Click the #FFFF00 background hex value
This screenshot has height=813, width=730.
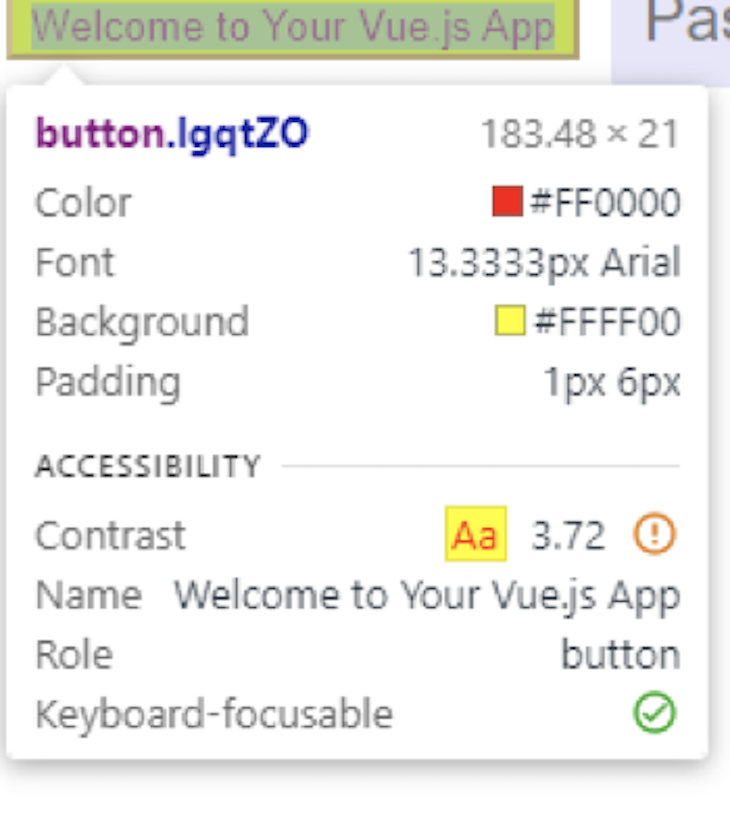[x=607, y=323]
